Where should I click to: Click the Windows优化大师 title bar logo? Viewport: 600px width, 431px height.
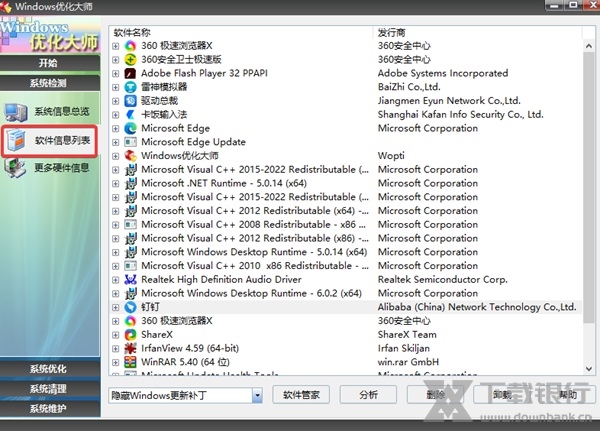coord(6,7)
